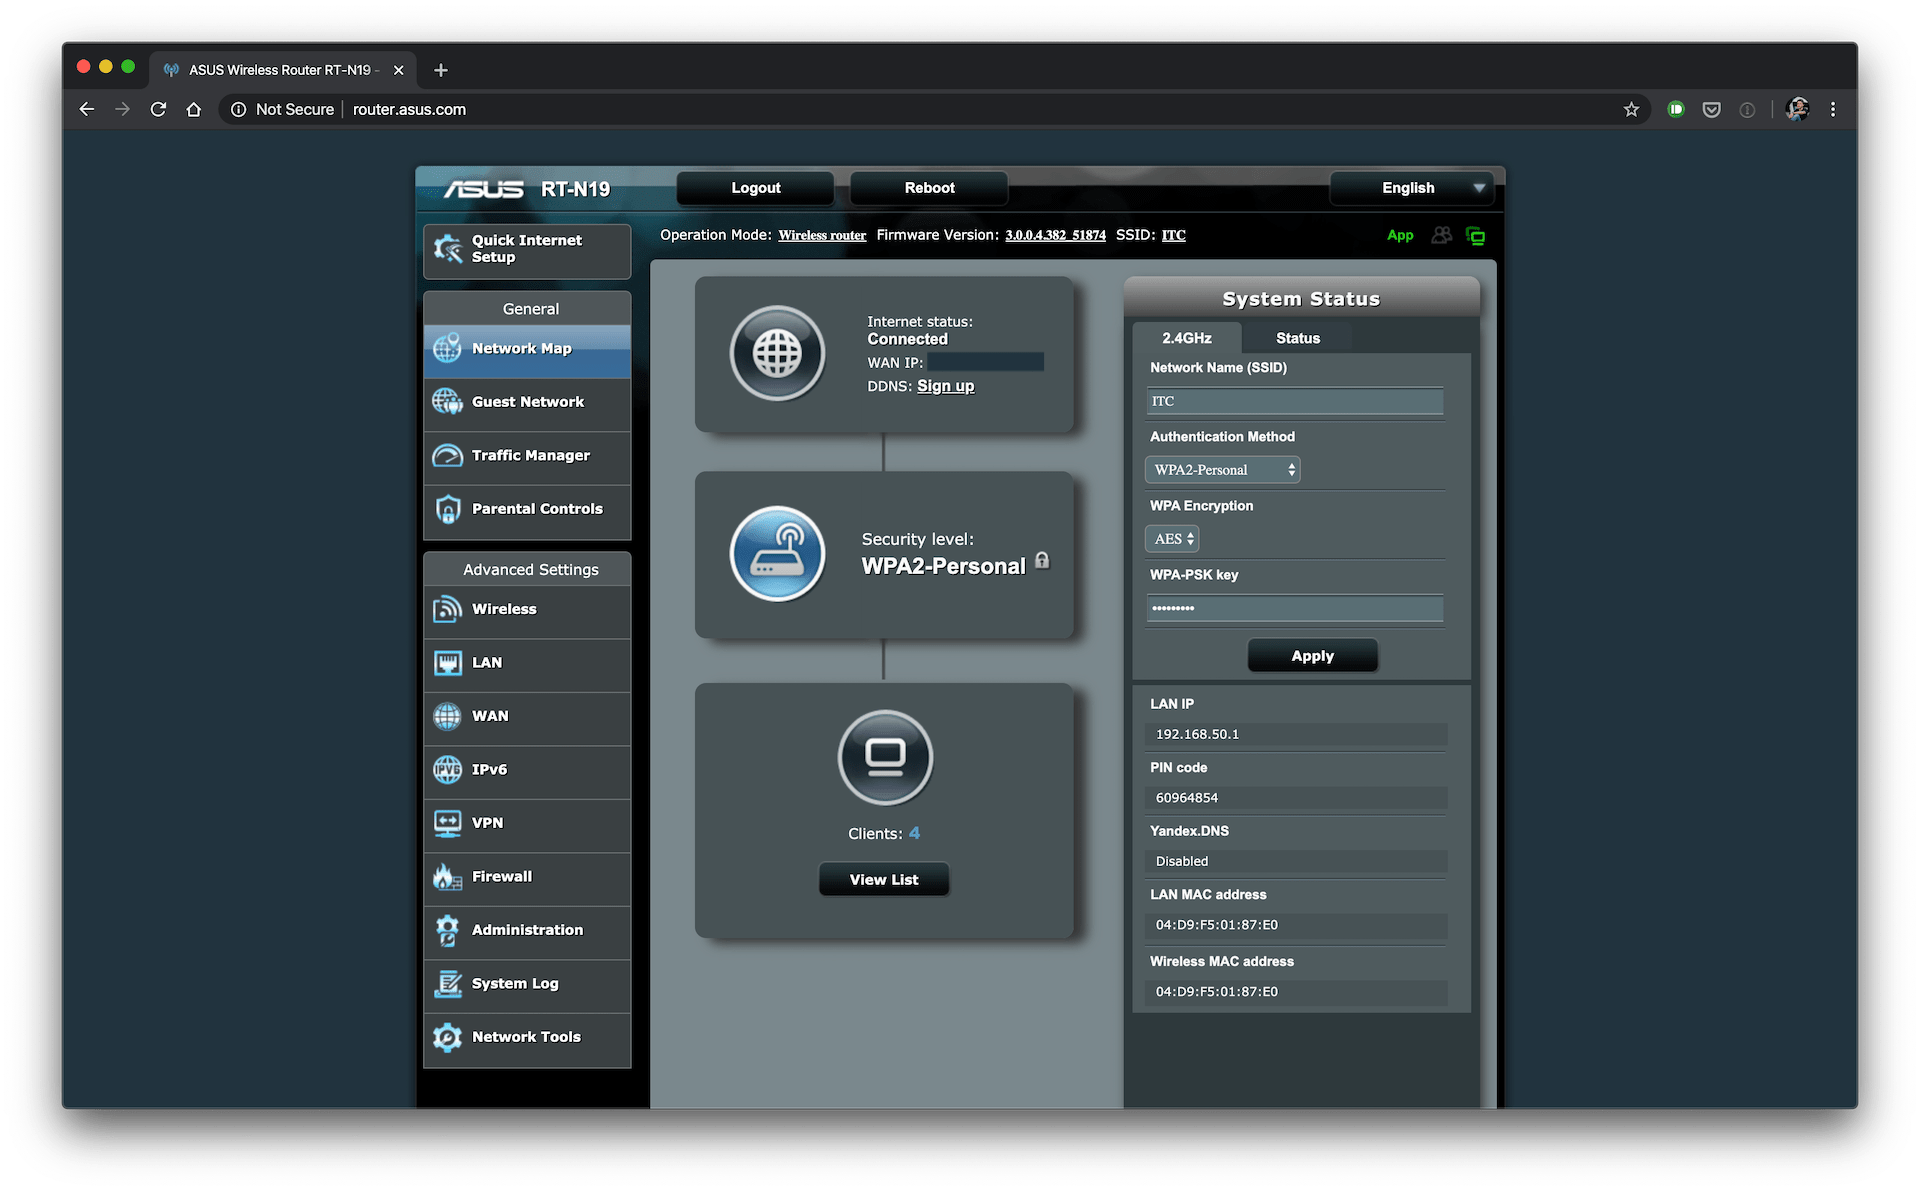Switch to the 2.4GHz tab

[x=1187, y=338]
